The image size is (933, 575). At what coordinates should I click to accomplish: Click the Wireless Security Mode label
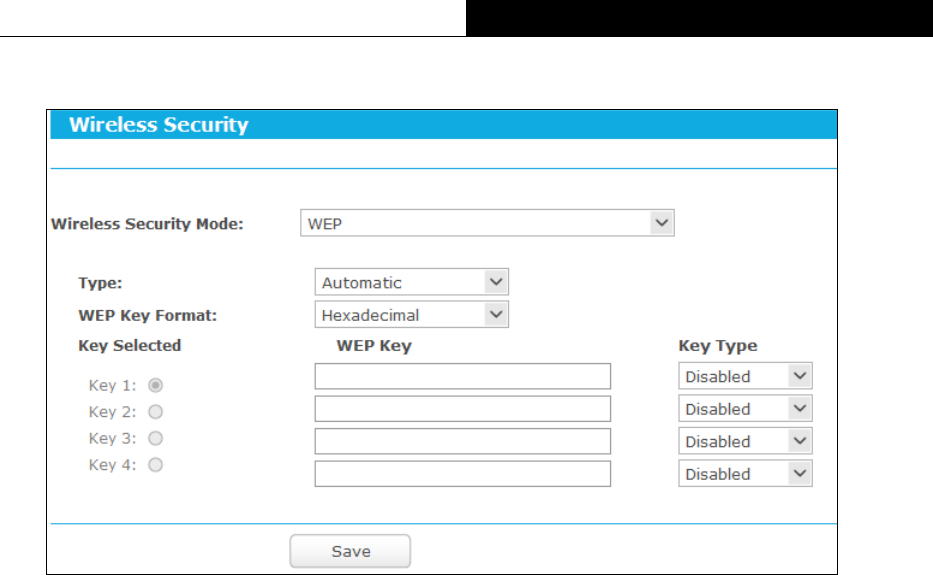click(x=147, y=224)
